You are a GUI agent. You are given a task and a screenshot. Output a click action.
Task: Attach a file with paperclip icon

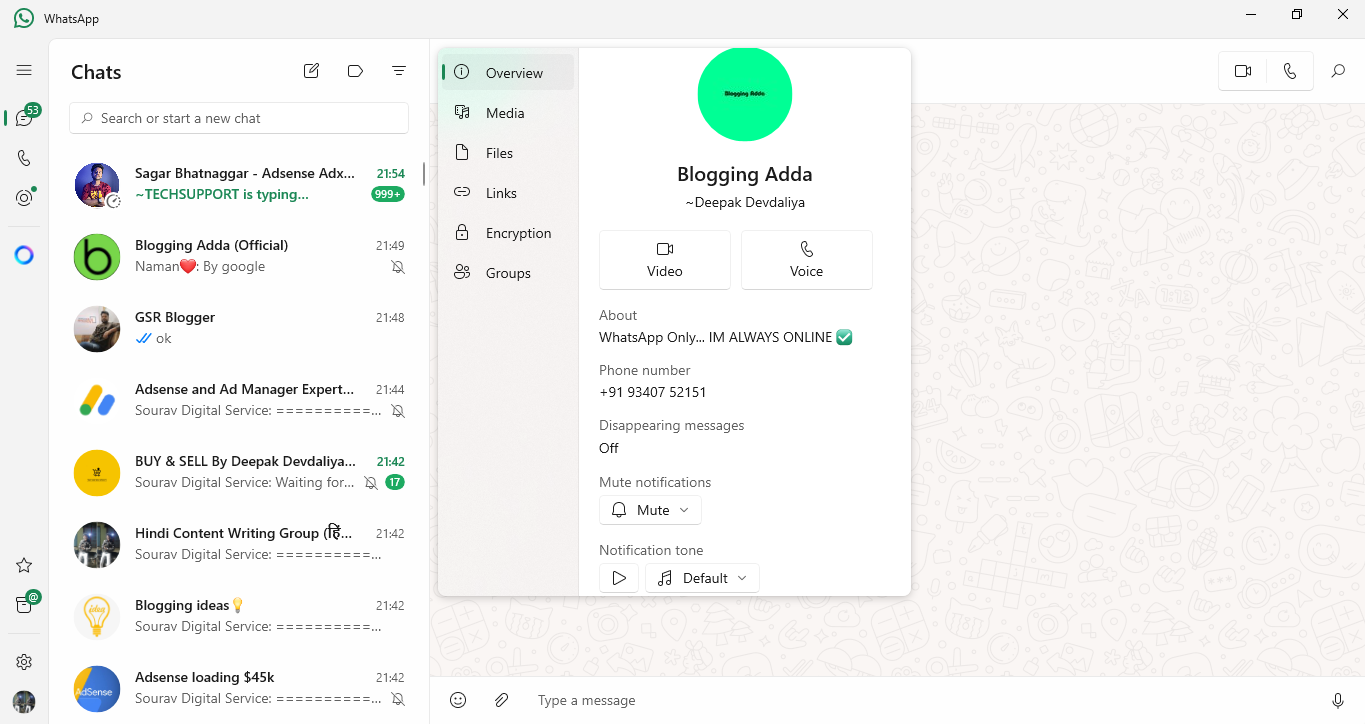coord(502,700)
